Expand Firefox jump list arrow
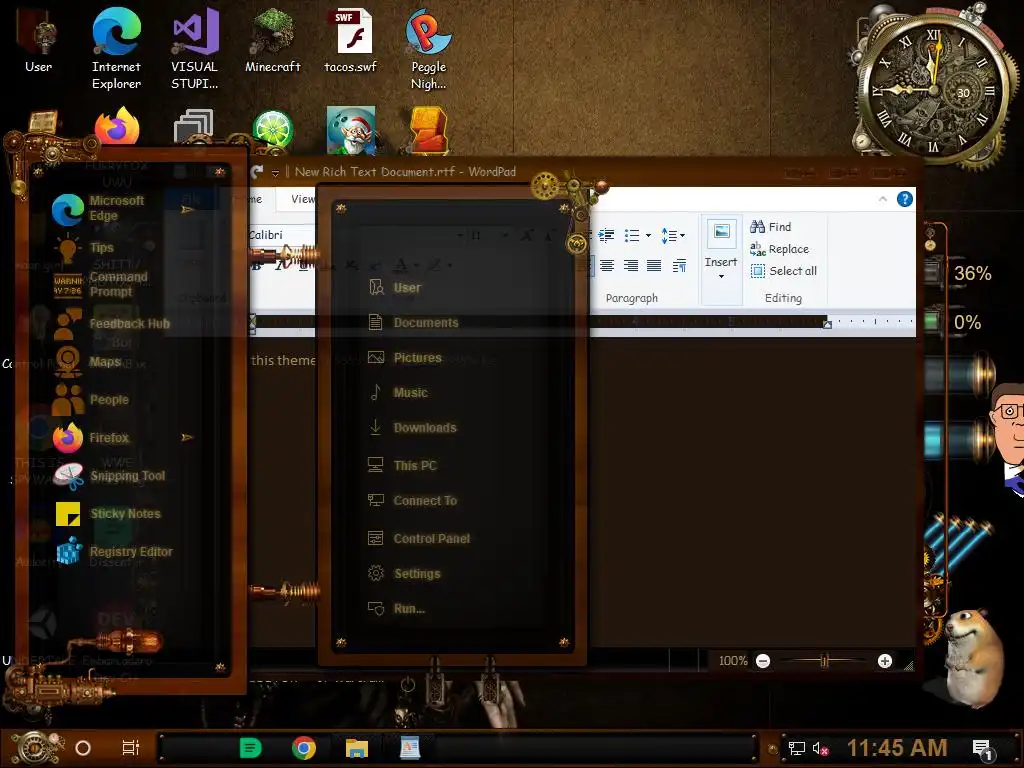Image resolution: width=1024 pixels, height=768 pixels. click(187, 437)
